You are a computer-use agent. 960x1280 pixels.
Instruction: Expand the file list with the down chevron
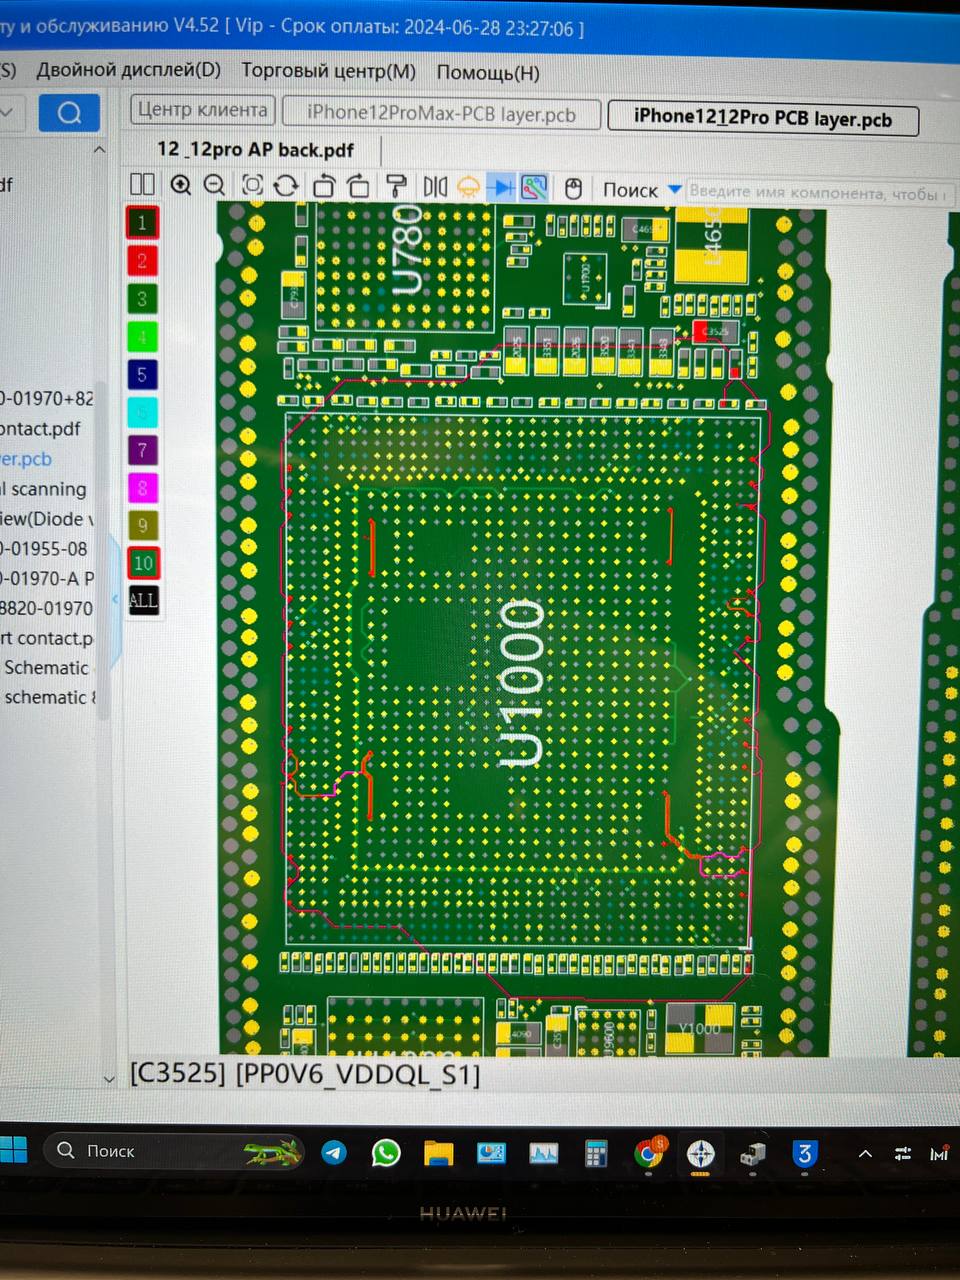coord(109,1079)
